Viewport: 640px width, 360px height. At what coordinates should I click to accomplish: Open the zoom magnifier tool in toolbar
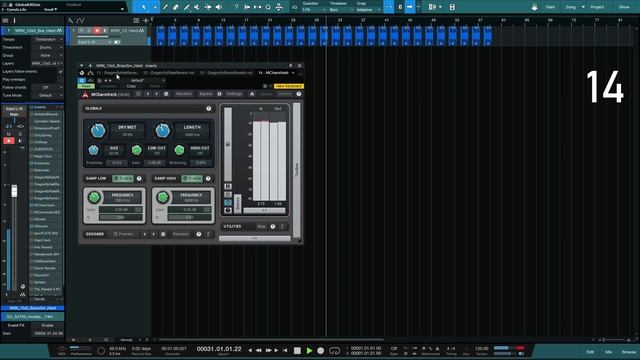(x=268, y=7)
